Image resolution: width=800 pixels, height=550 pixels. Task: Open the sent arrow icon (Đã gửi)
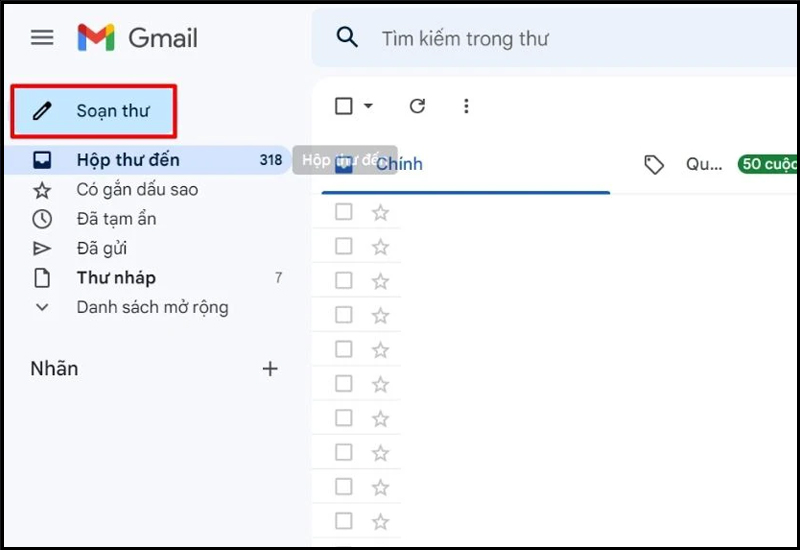(x=42, y=248)
